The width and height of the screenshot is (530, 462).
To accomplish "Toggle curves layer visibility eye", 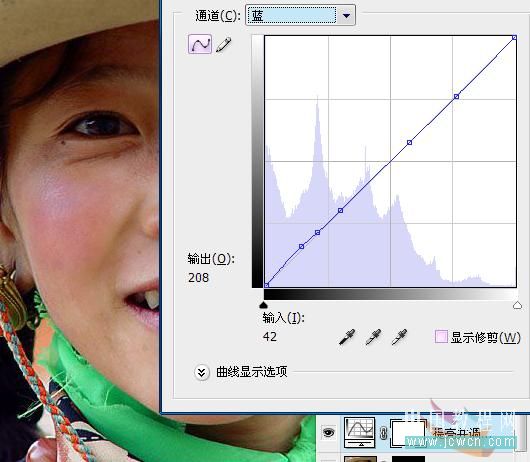I will [x=329, y=432].
